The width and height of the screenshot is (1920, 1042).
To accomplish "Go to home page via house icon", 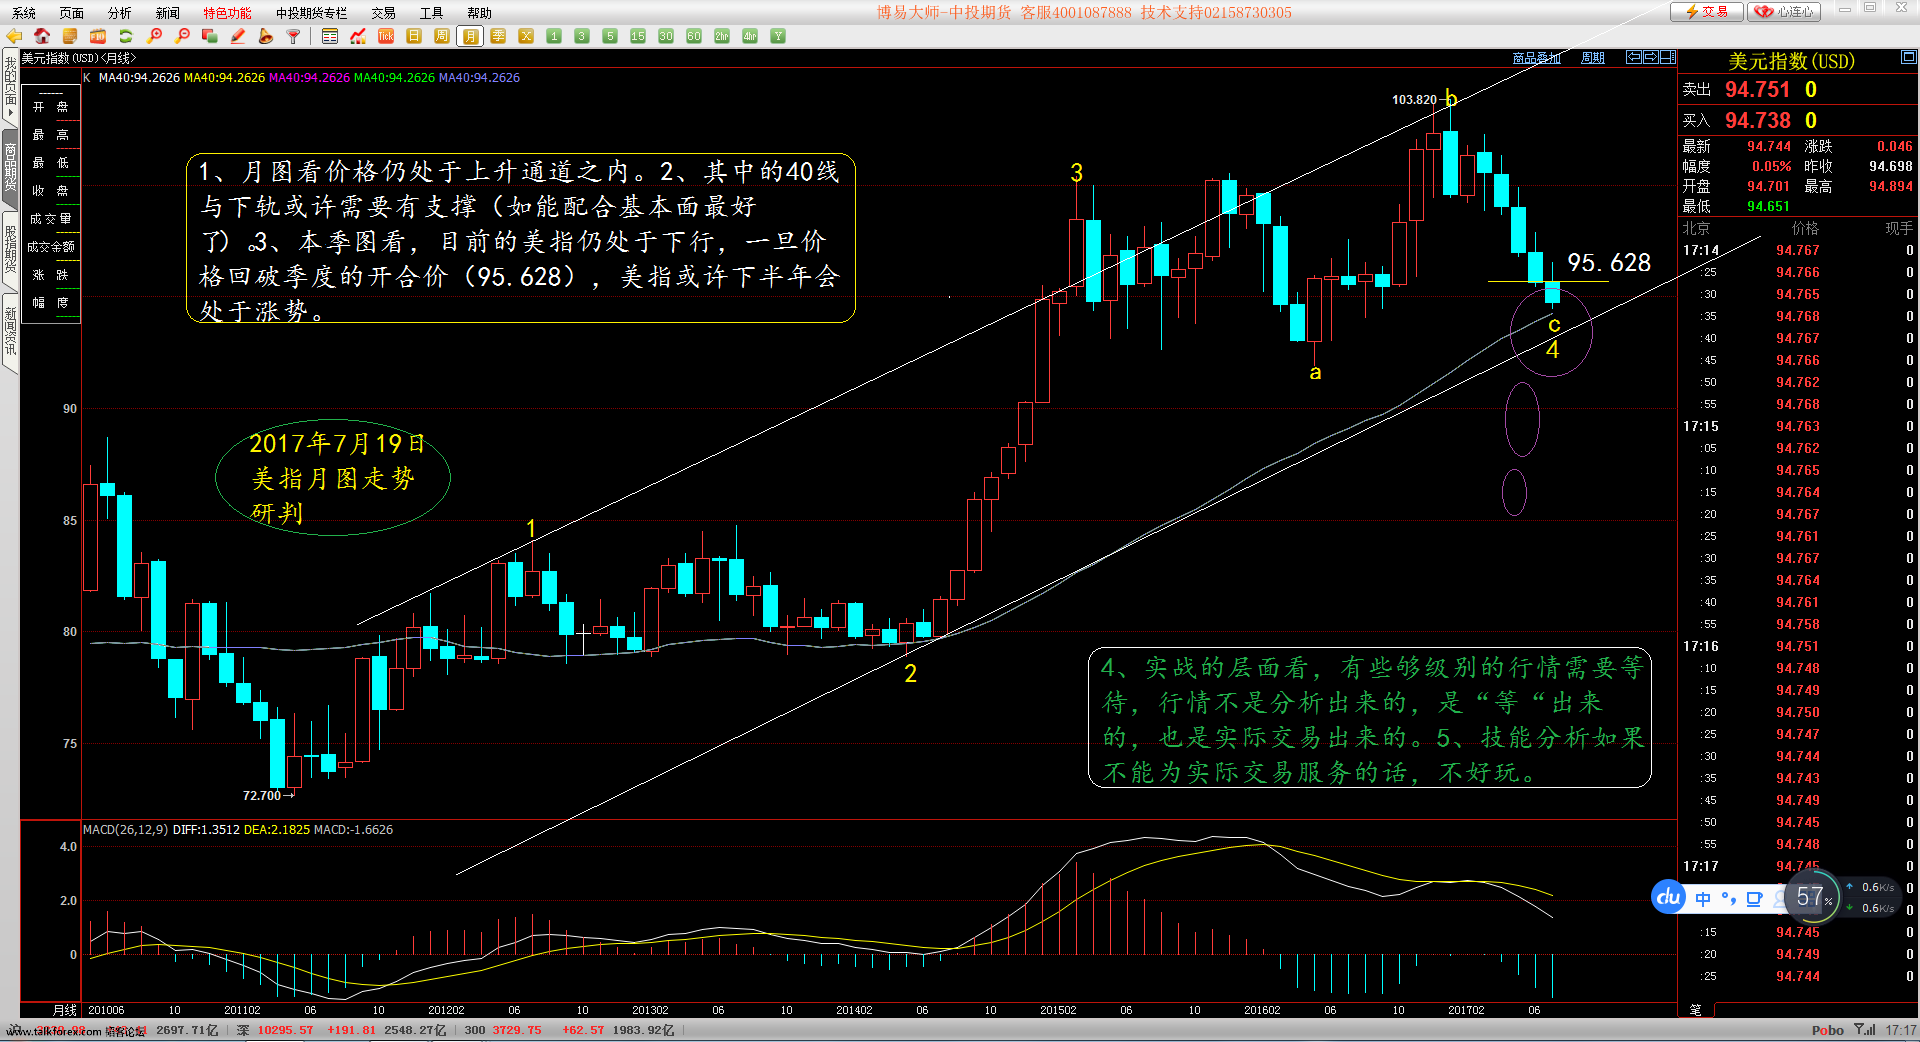I will click(42, 36).
